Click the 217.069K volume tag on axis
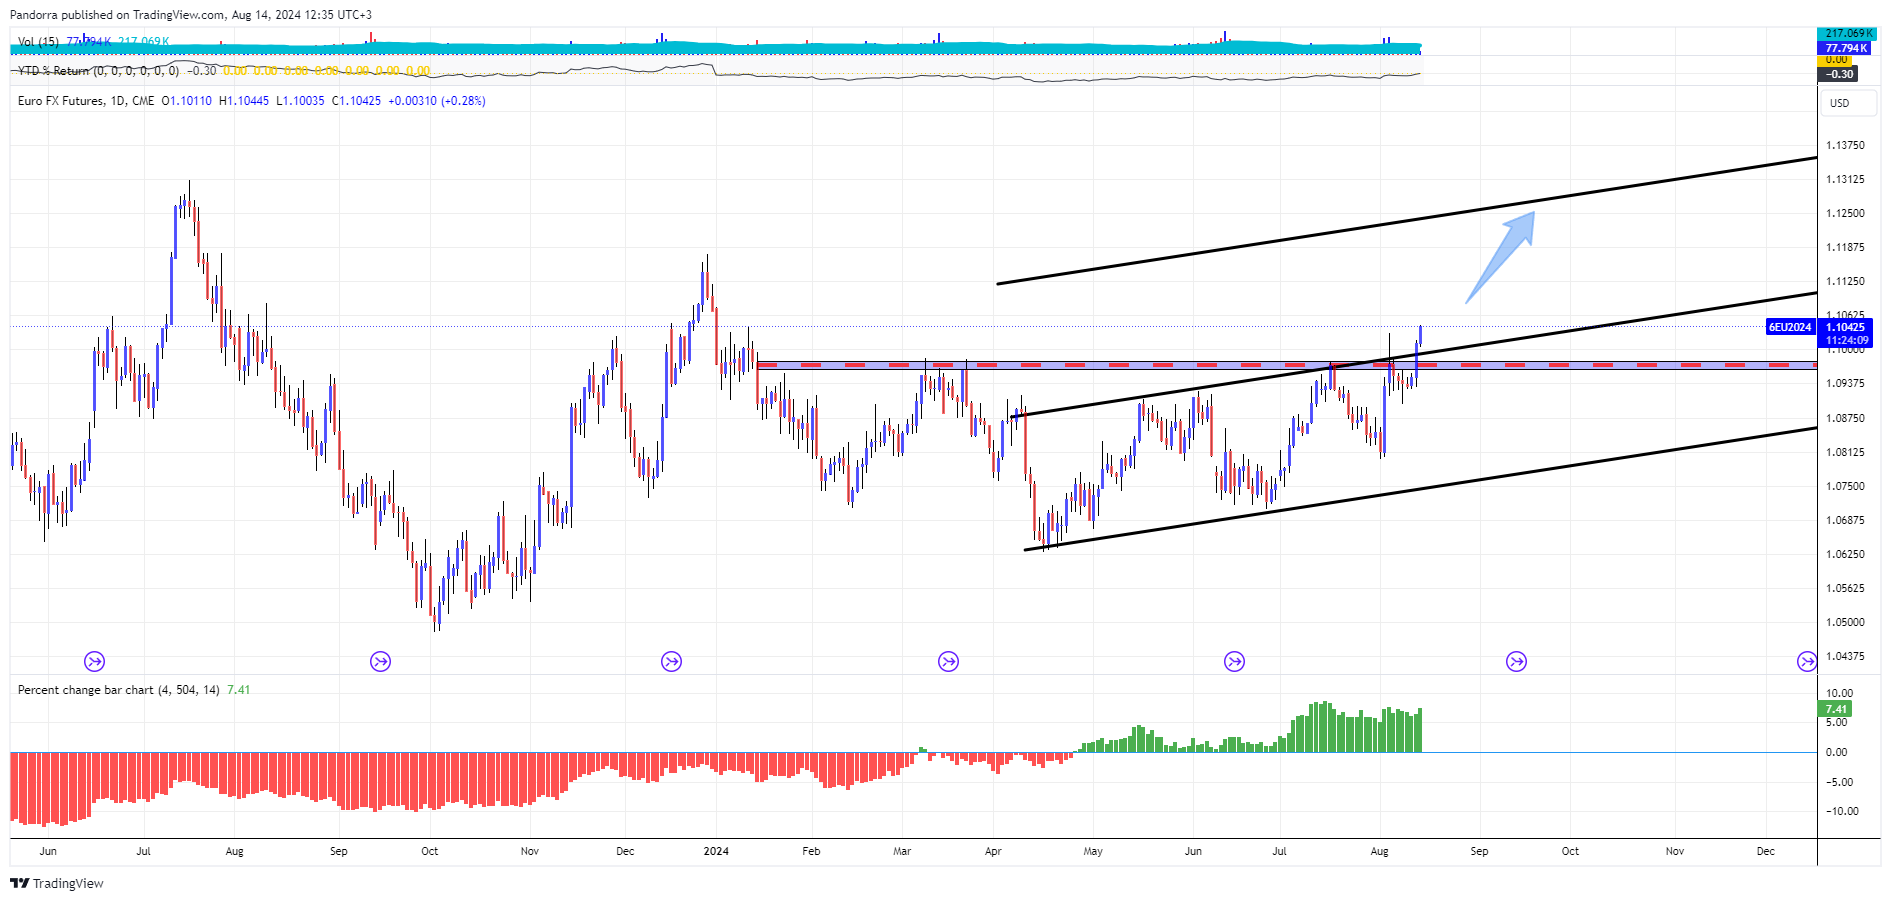Screen dimensions: 1891x901 tap(1846, 34)
